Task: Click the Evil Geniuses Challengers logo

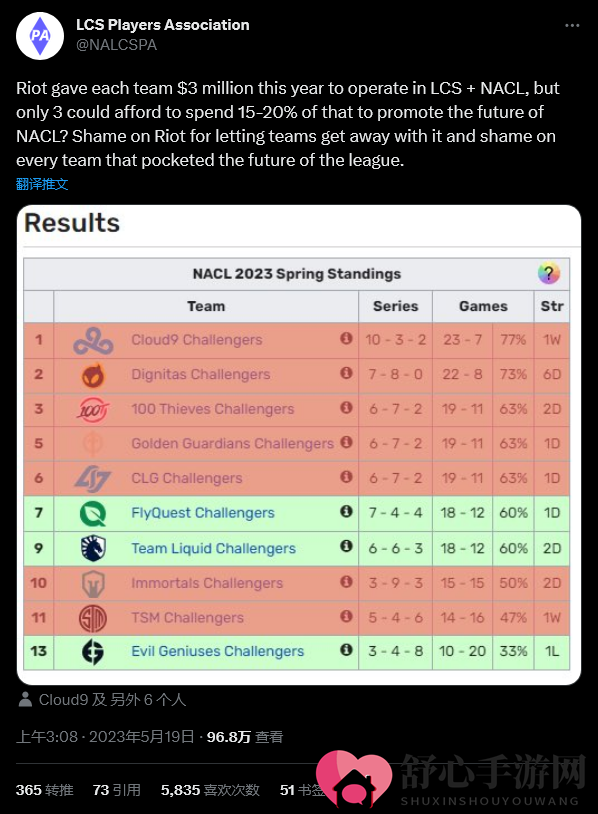Action: pos(93,652)
